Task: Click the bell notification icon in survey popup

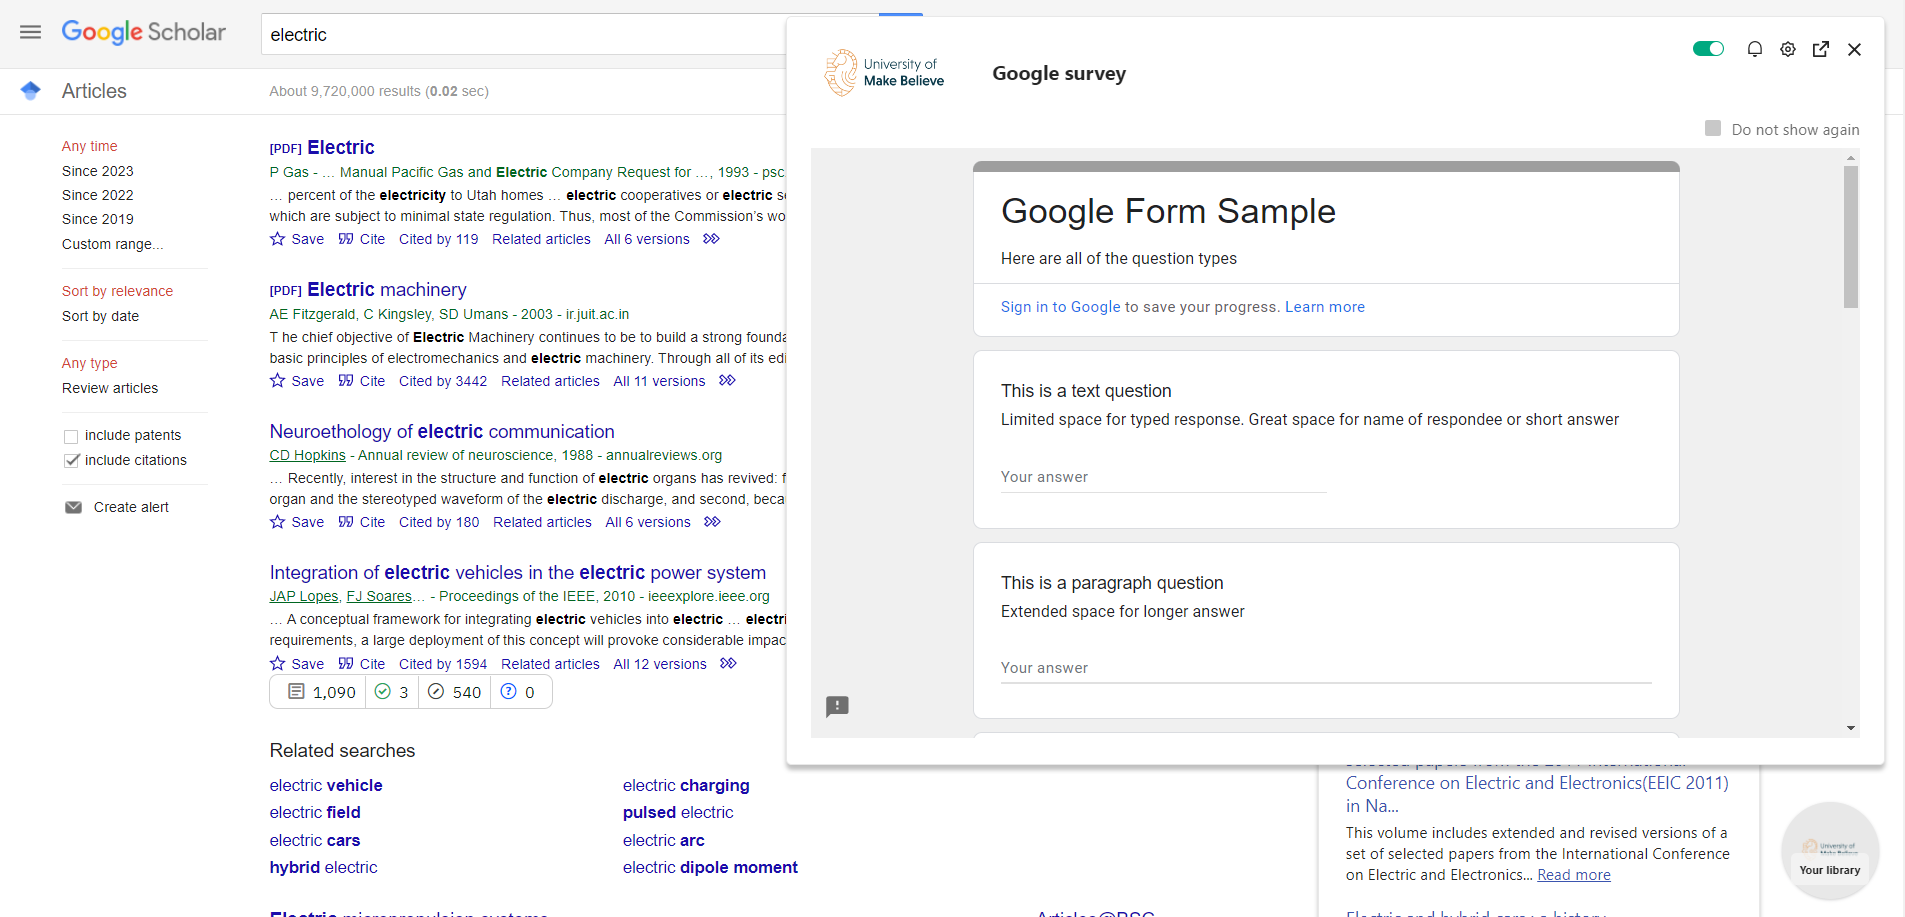Action: (x=1754, y=49)
